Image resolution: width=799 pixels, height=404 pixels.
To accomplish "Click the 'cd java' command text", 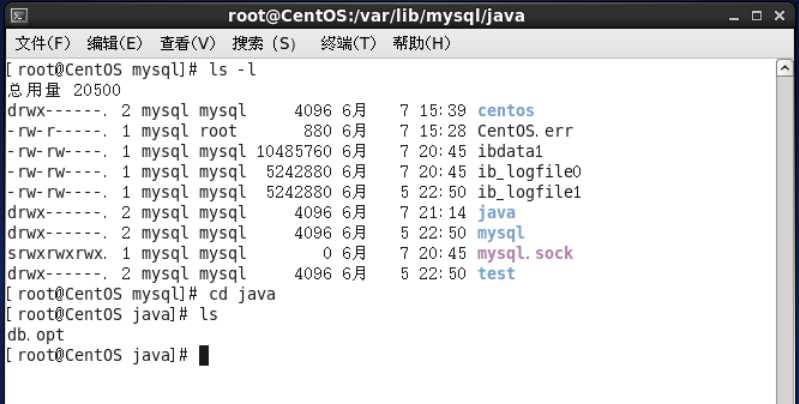I will click(x=242, y=294).
